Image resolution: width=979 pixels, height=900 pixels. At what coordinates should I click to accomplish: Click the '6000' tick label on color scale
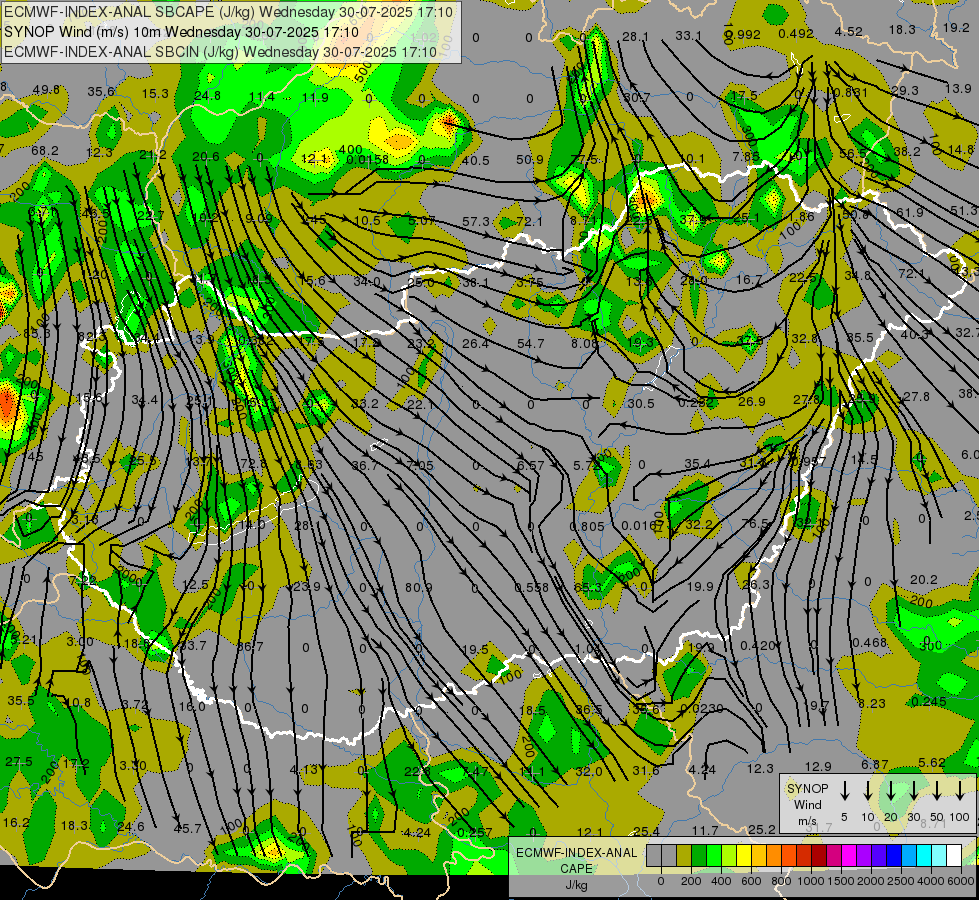(961, 881)
